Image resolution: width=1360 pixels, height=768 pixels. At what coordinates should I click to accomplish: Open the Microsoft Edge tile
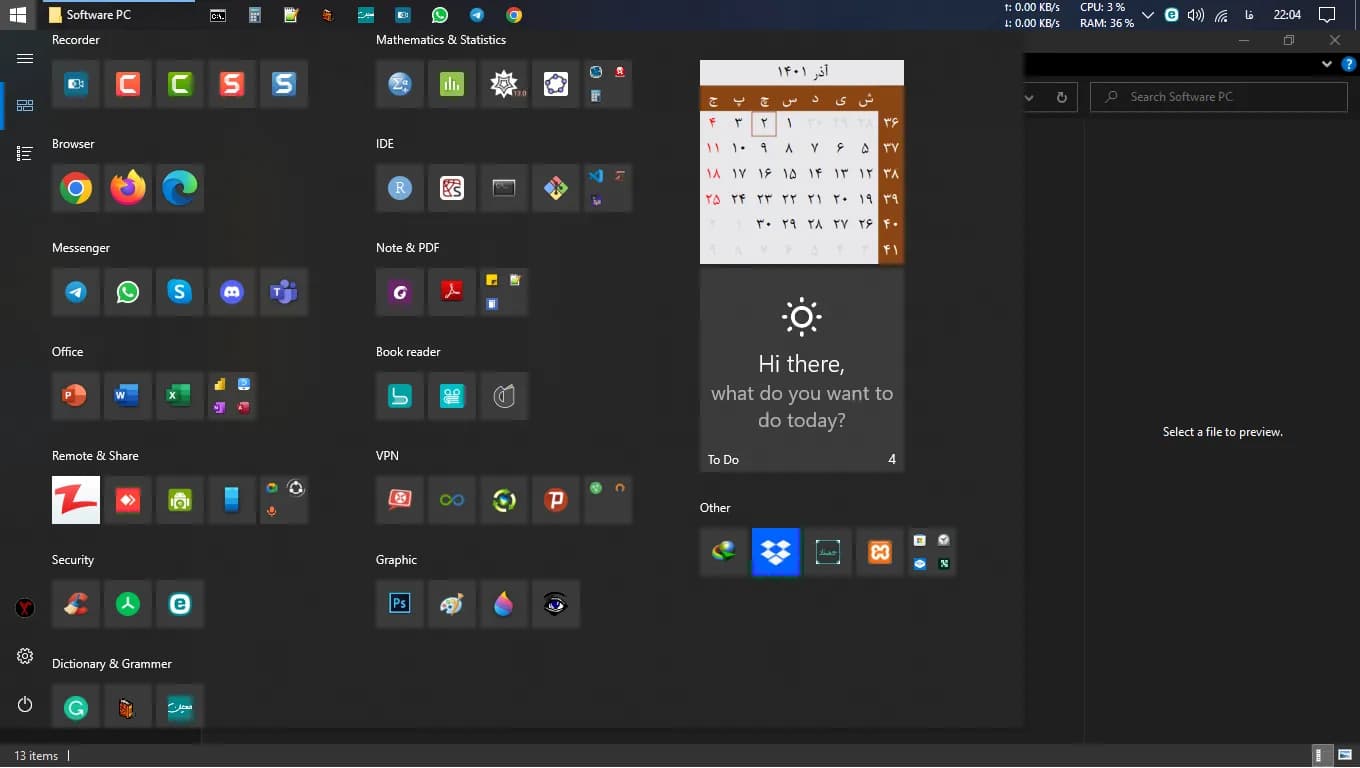coord(180,188)
